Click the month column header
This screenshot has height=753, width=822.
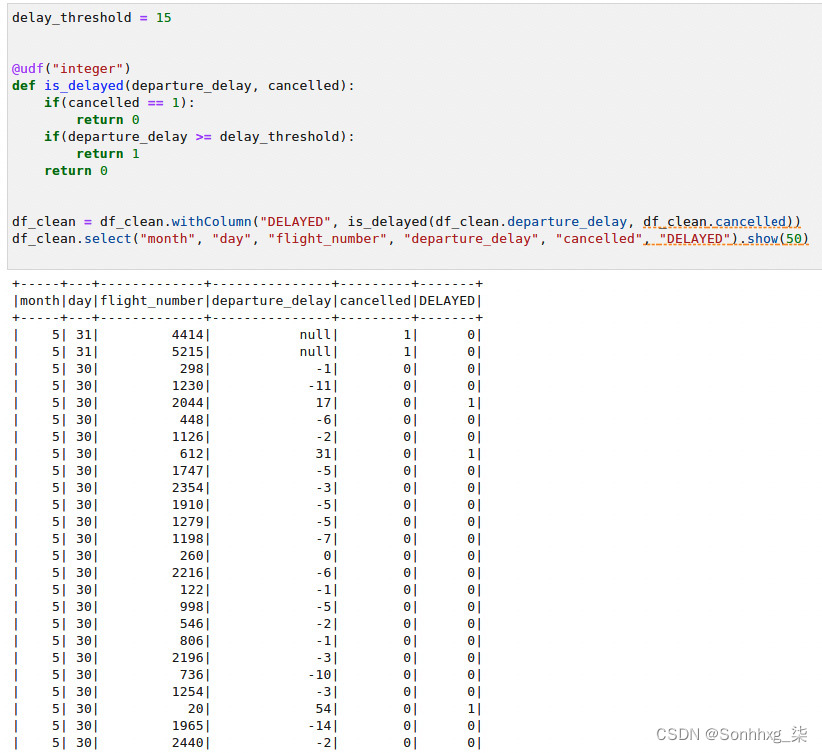point(40,301)
